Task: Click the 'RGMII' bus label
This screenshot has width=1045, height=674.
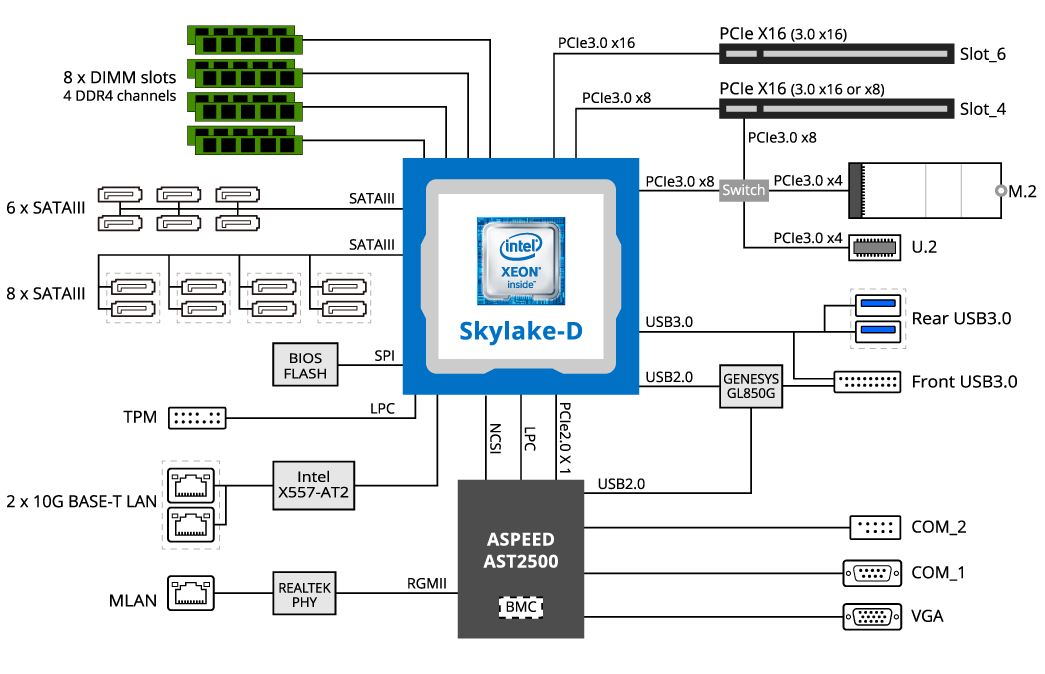Action: point(427,583)
